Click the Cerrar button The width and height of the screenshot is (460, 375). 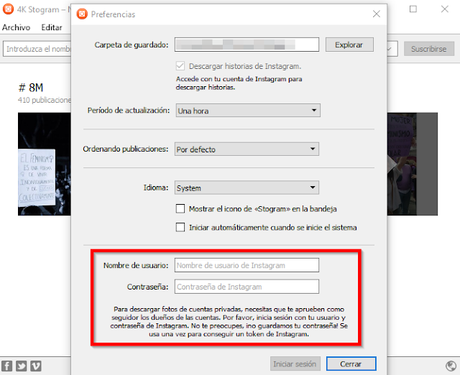coord(351,364)
